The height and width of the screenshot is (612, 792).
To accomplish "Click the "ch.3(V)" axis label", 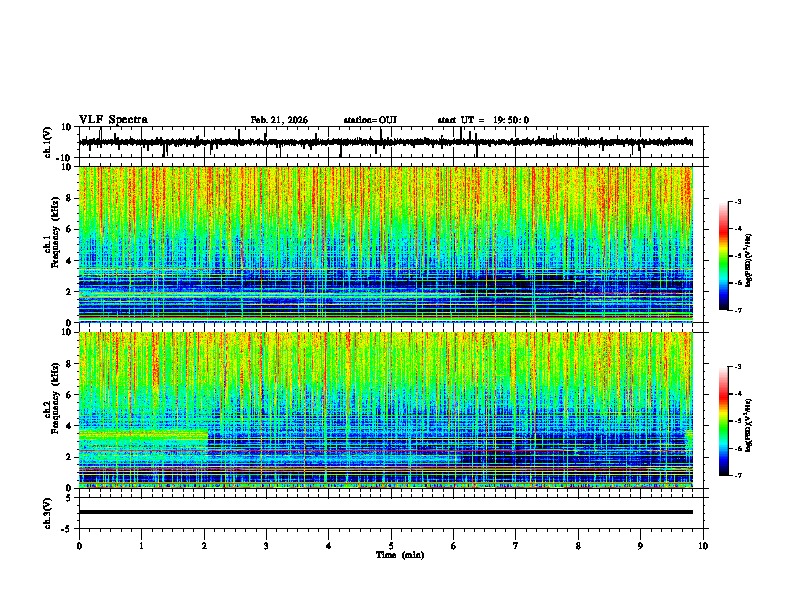I will (48, 513).
